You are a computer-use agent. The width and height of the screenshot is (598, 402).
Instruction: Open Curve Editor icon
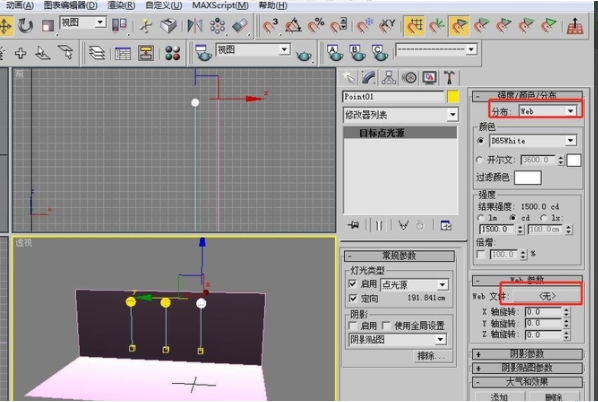tap(122, 53)
